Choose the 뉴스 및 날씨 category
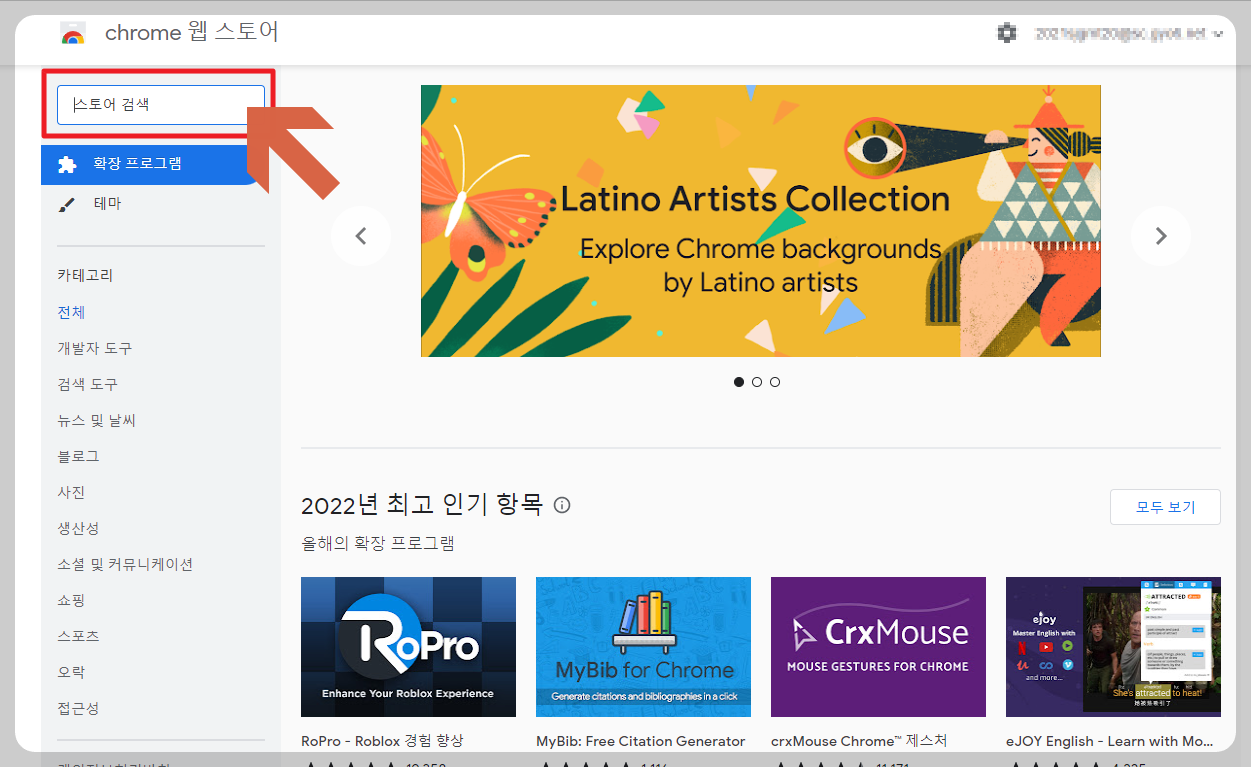Image resolution: width=1251 pixels, height=767 pixels. pyautogui.click(x=96, y=420)
